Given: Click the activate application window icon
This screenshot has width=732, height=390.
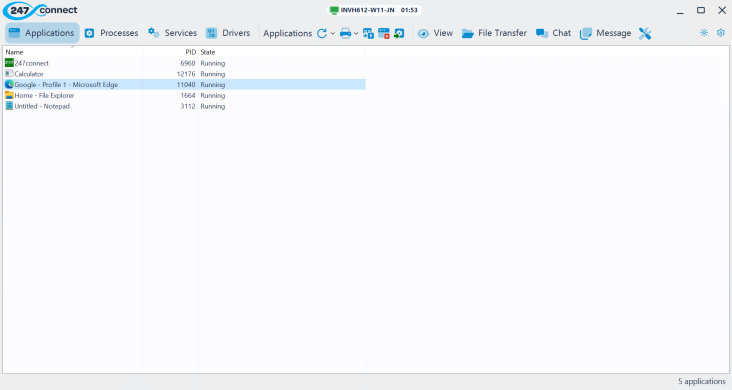Looking at the screenshot, I should point(368,33).
